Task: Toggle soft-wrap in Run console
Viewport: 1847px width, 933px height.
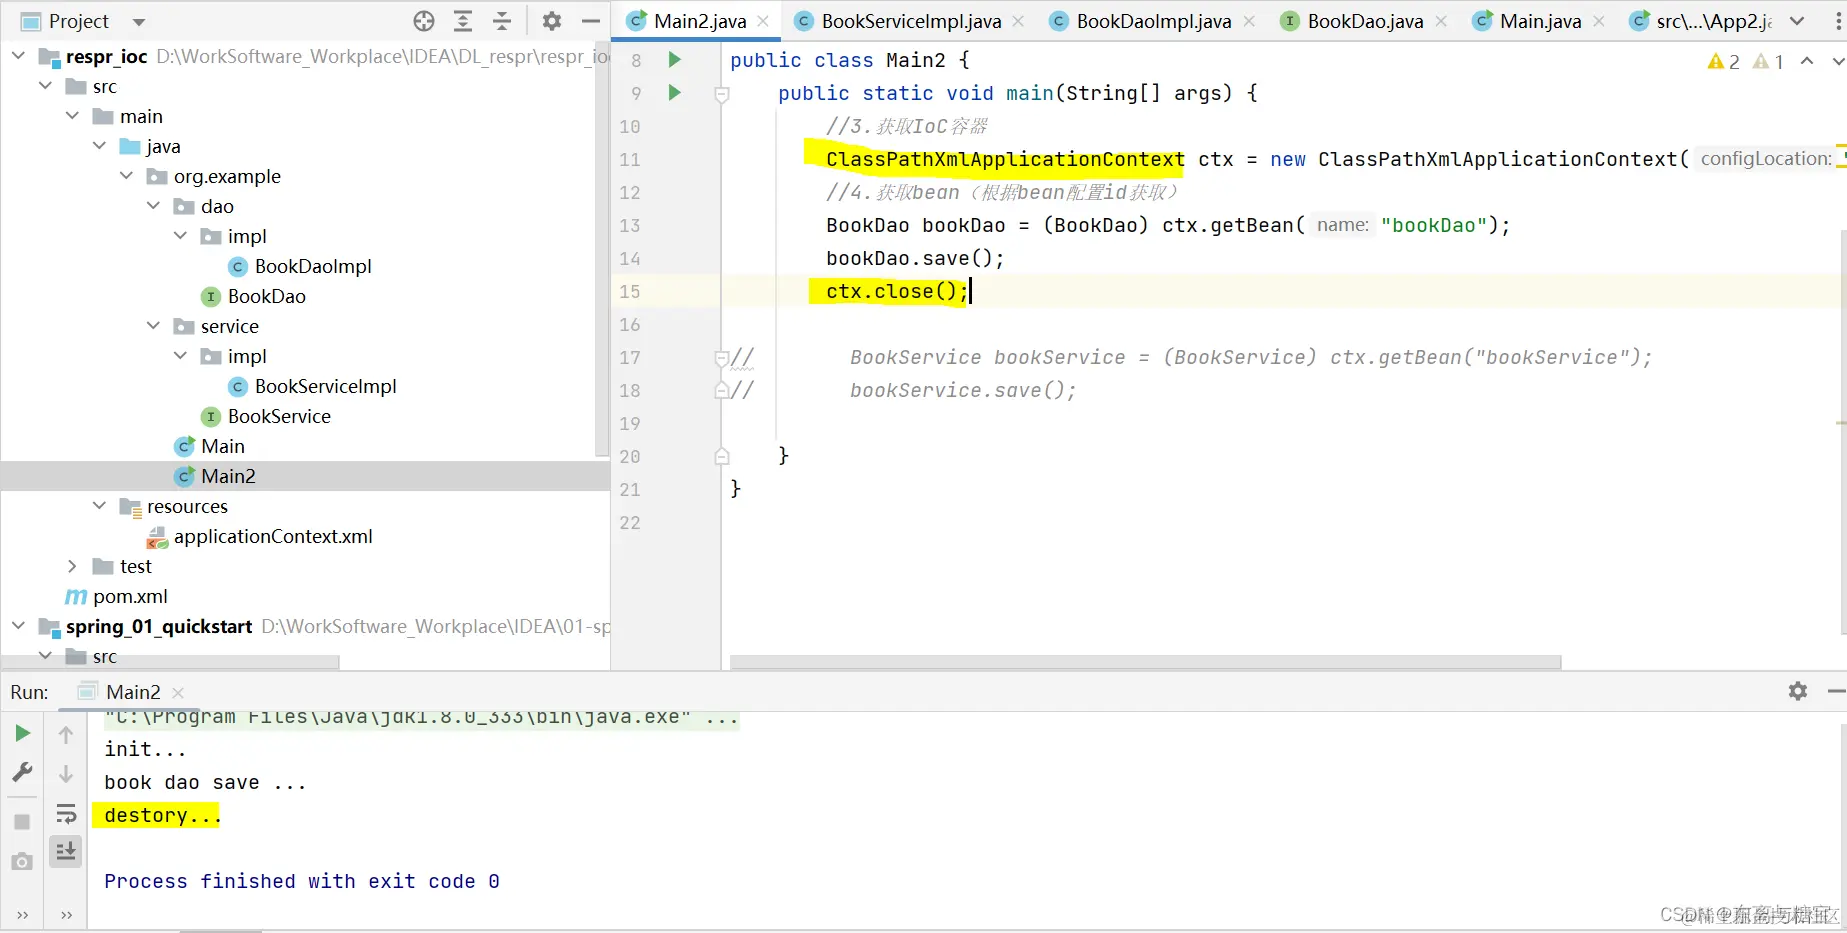Action: [66, 813]
